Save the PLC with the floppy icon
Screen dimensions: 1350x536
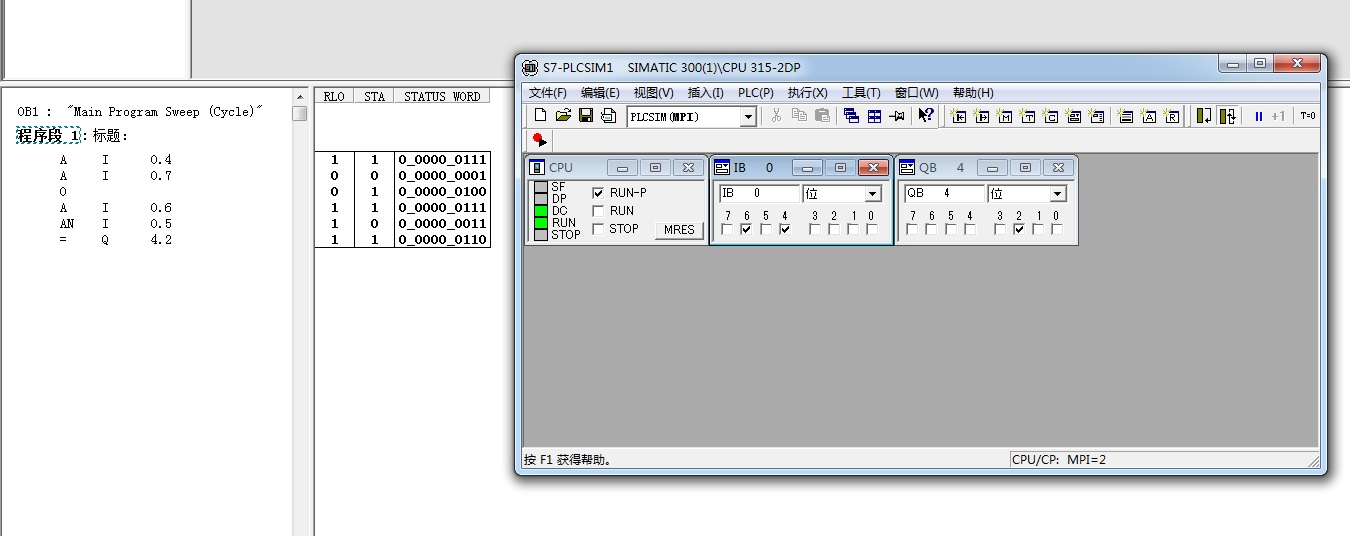pos(586,116)
